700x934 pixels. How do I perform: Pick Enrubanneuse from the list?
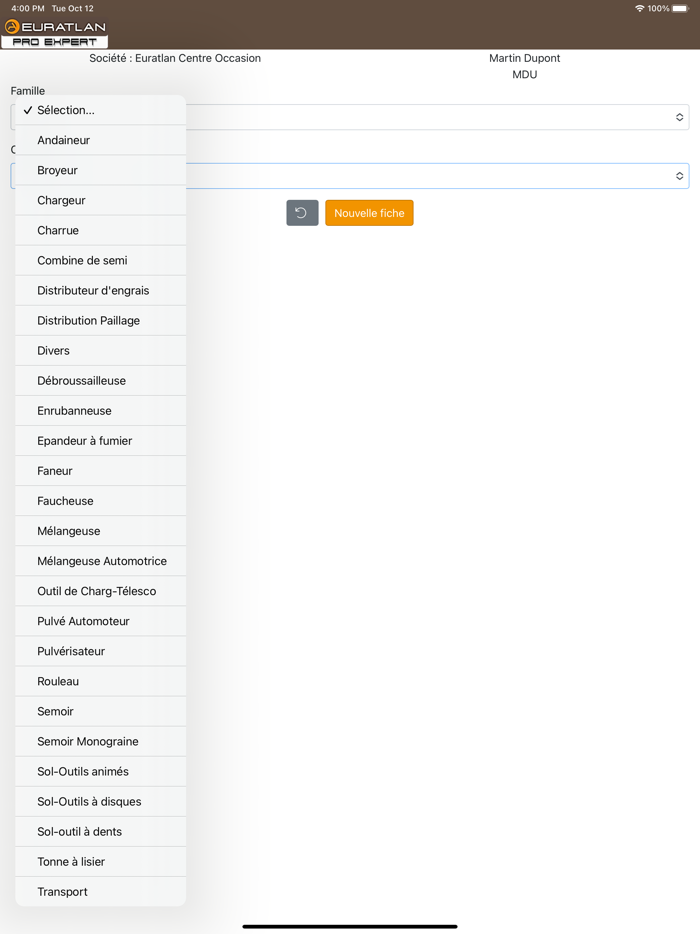pos(100,411)
